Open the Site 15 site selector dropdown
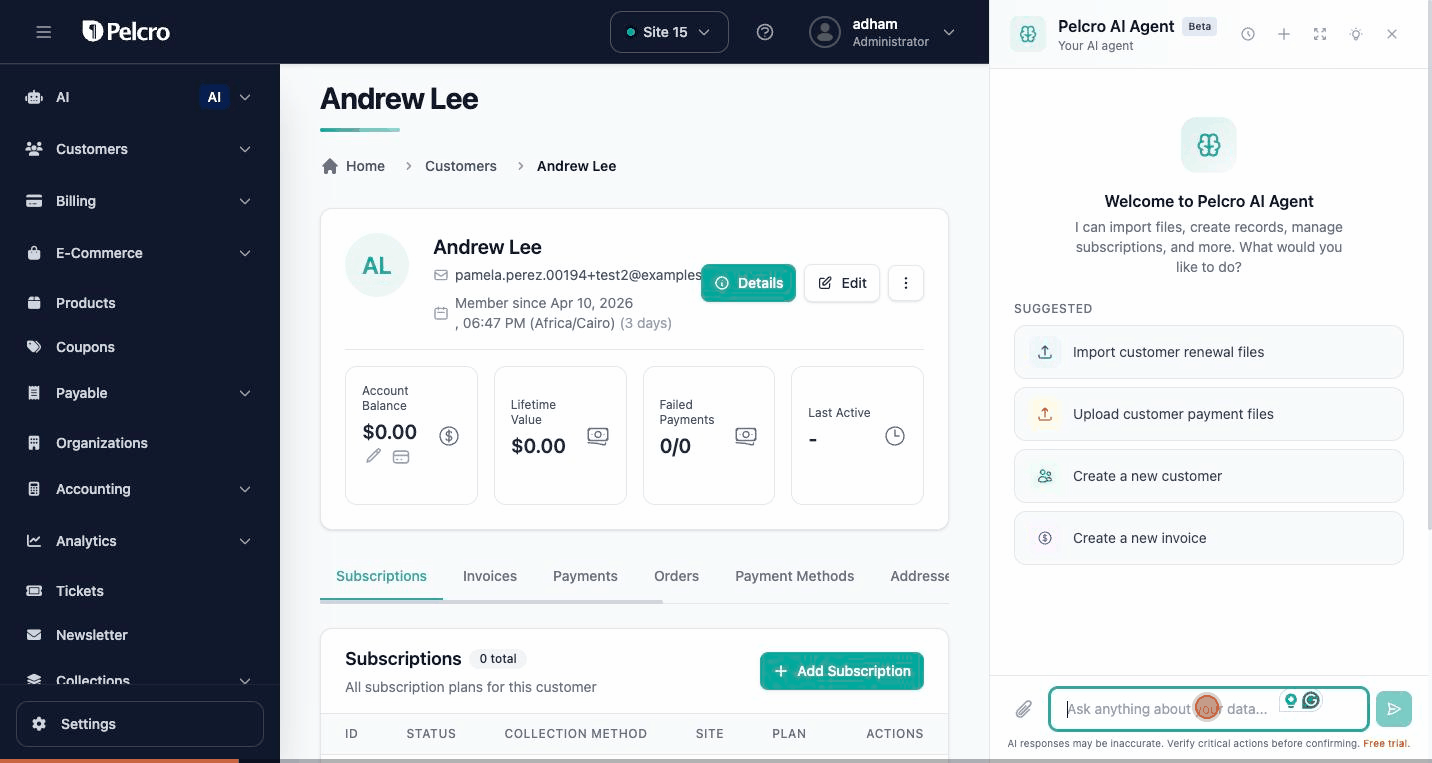The width and height of the screenshot is (1432, 763). click(669, 32)
